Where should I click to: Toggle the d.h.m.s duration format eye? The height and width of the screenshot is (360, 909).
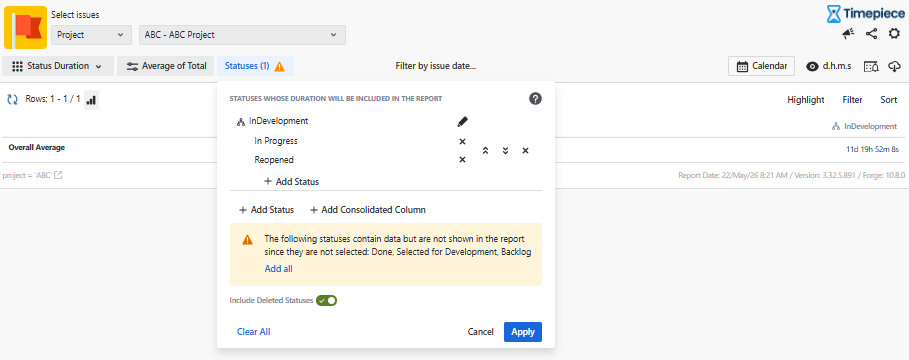[x=812, y=66]
